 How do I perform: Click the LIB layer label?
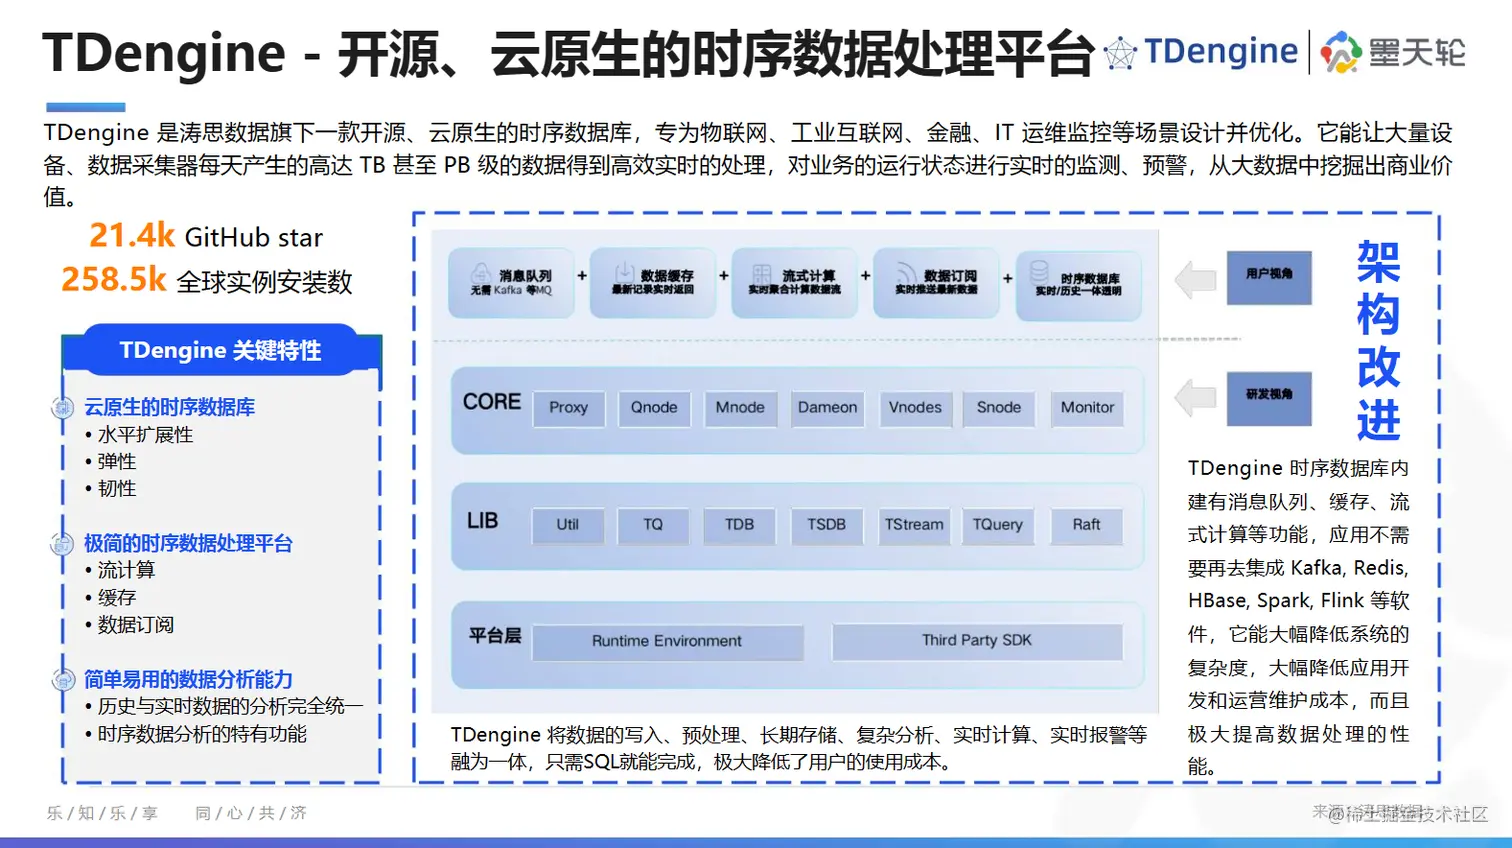[483, 521]
